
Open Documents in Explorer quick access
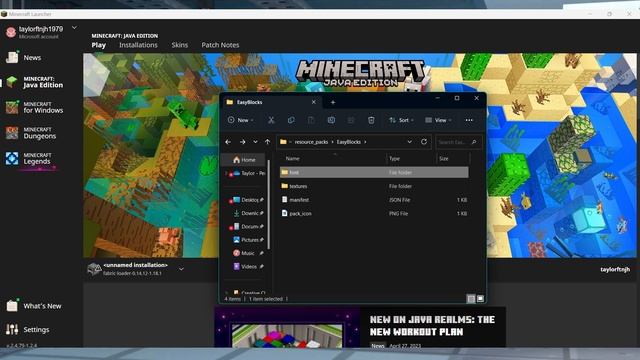(248, 227)
